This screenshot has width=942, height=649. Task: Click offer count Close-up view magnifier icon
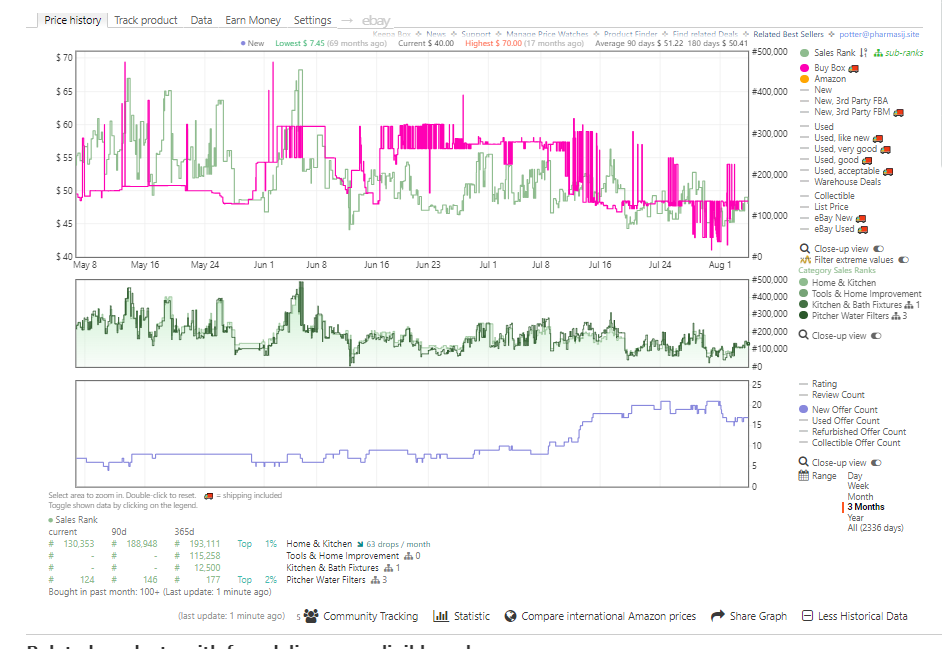coord(803,462)
